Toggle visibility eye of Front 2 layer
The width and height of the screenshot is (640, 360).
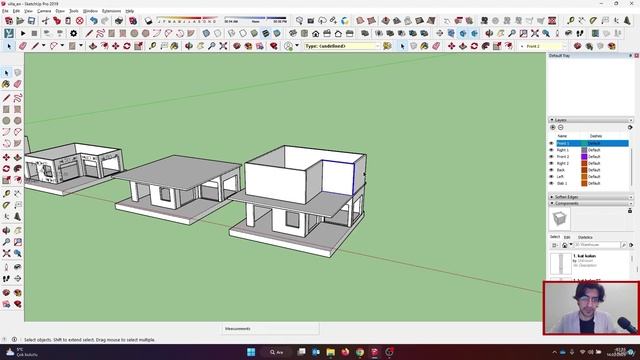tap(551, 157)
